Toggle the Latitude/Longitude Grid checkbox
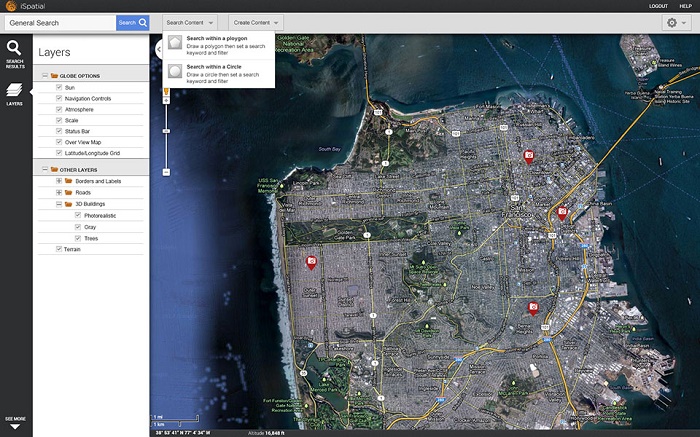 (x=59, y=153)
